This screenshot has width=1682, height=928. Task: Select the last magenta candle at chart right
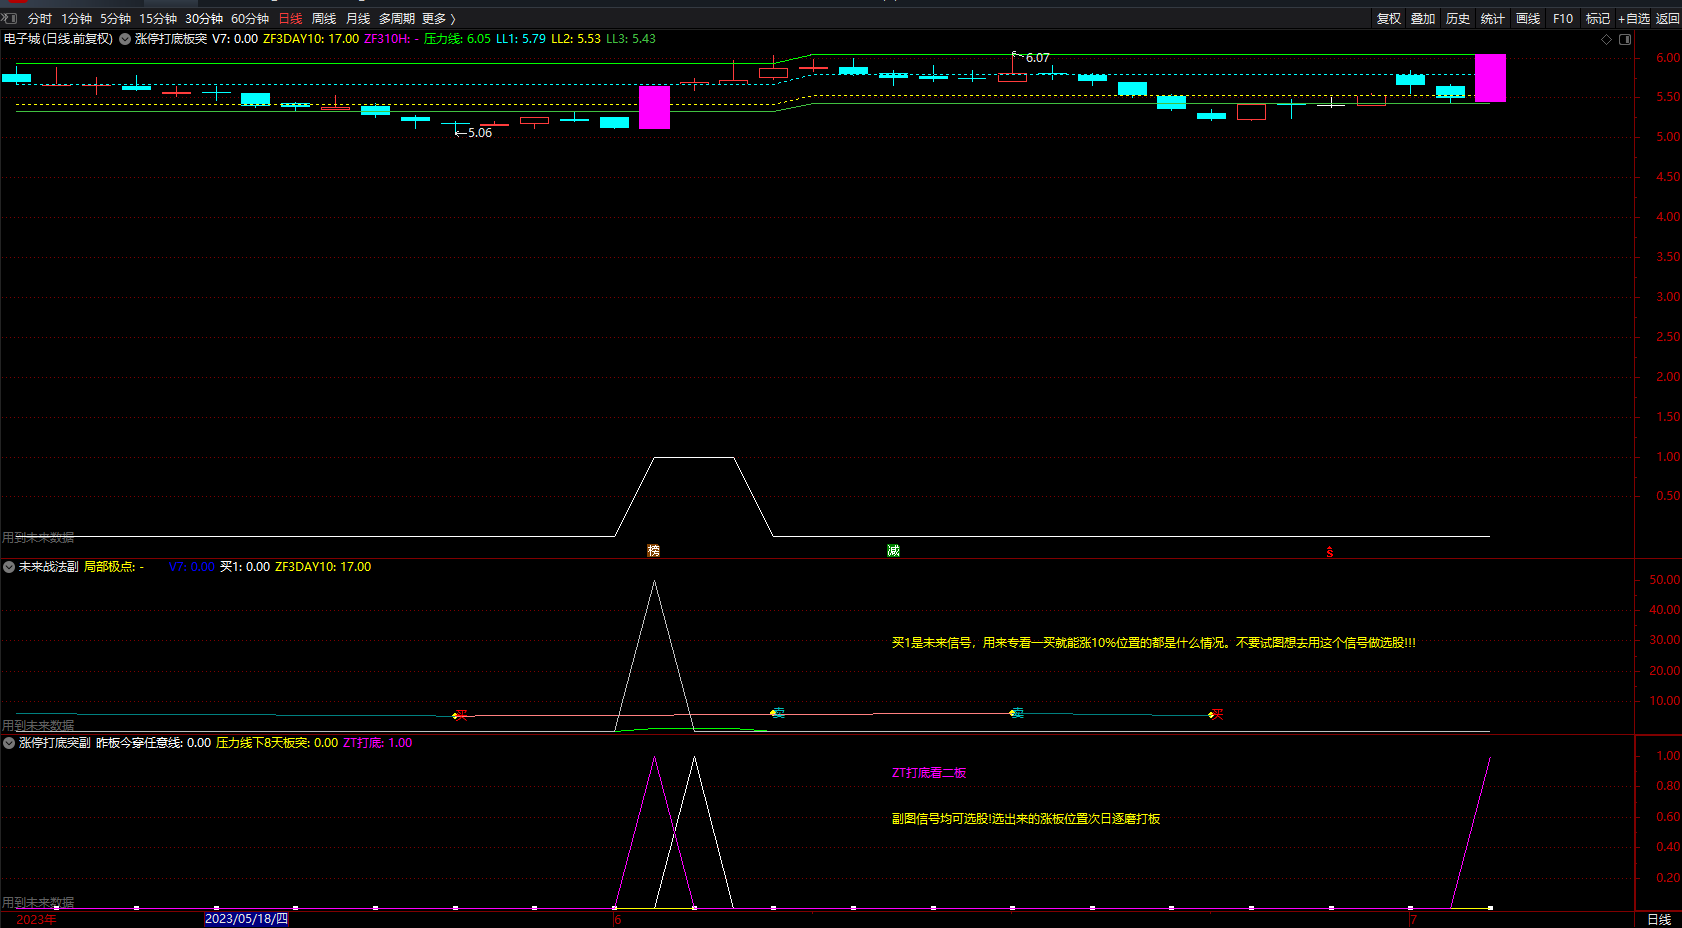(1490, 78)
